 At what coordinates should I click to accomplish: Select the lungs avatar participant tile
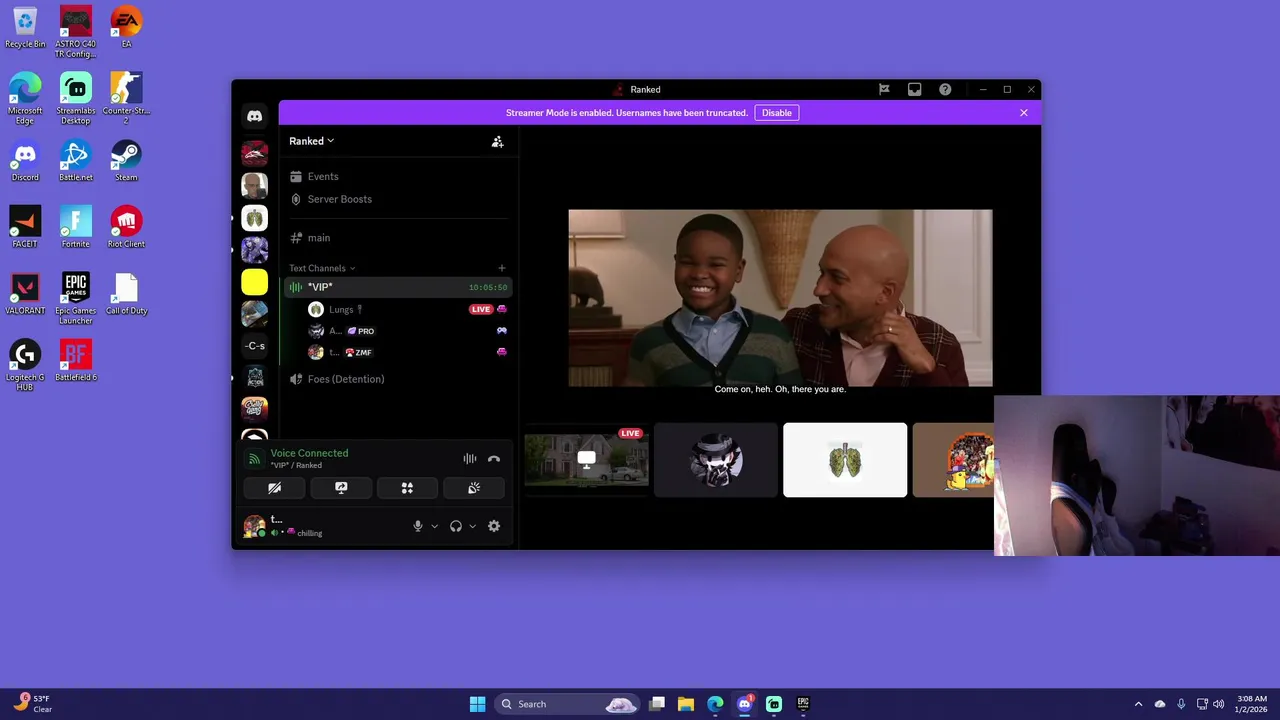tap(845, 460)
